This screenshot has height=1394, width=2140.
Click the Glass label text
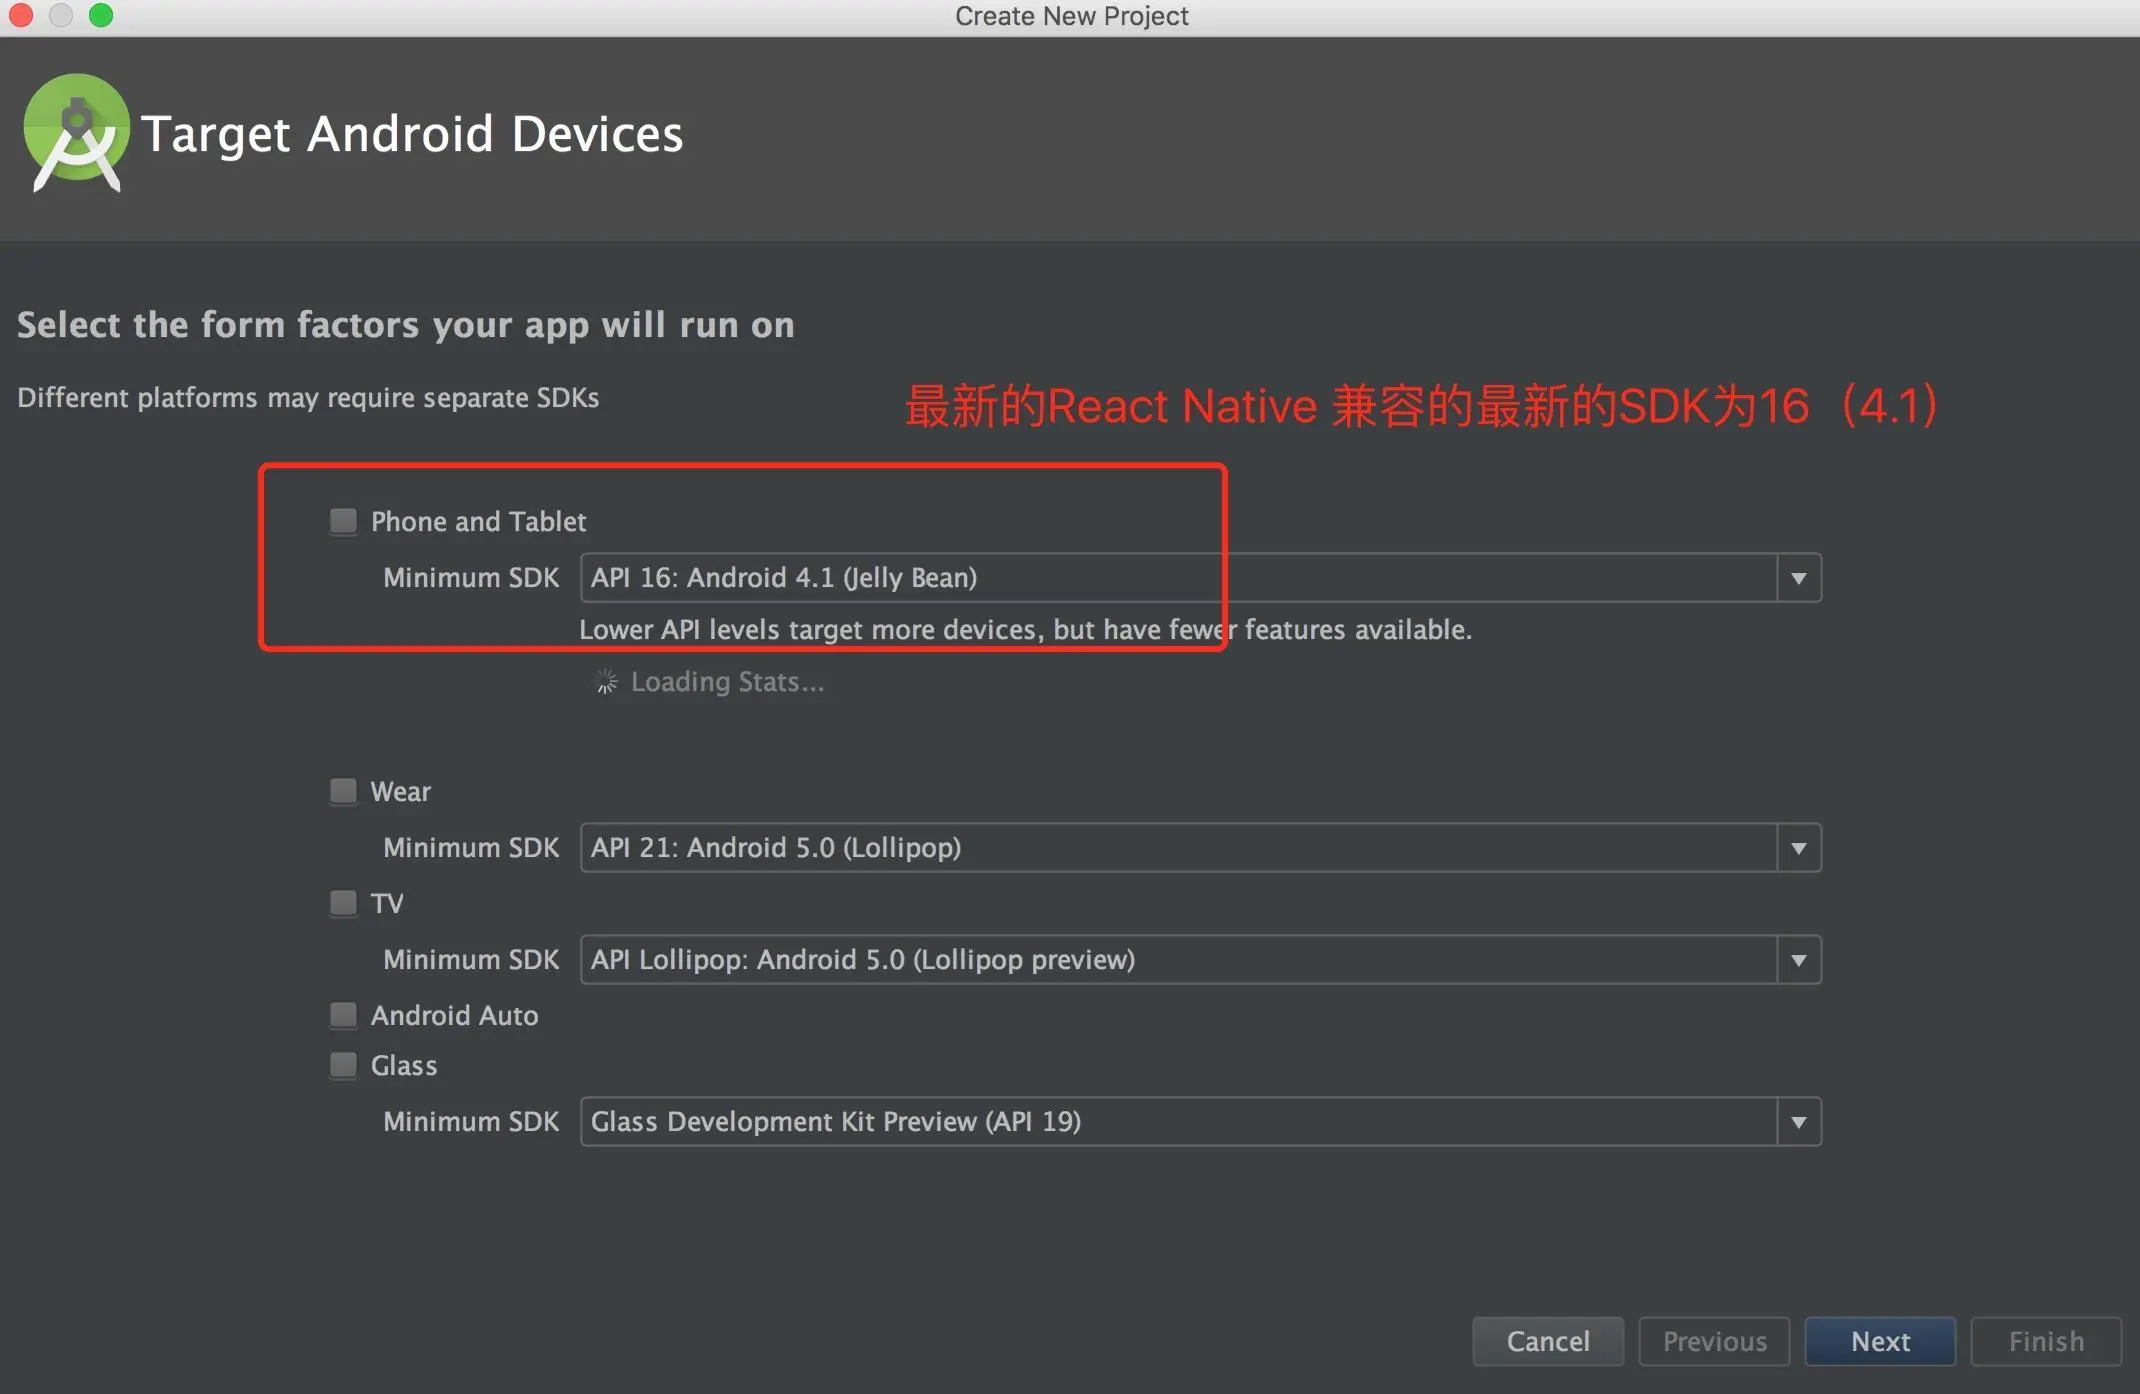click(x=404, y=1065)
